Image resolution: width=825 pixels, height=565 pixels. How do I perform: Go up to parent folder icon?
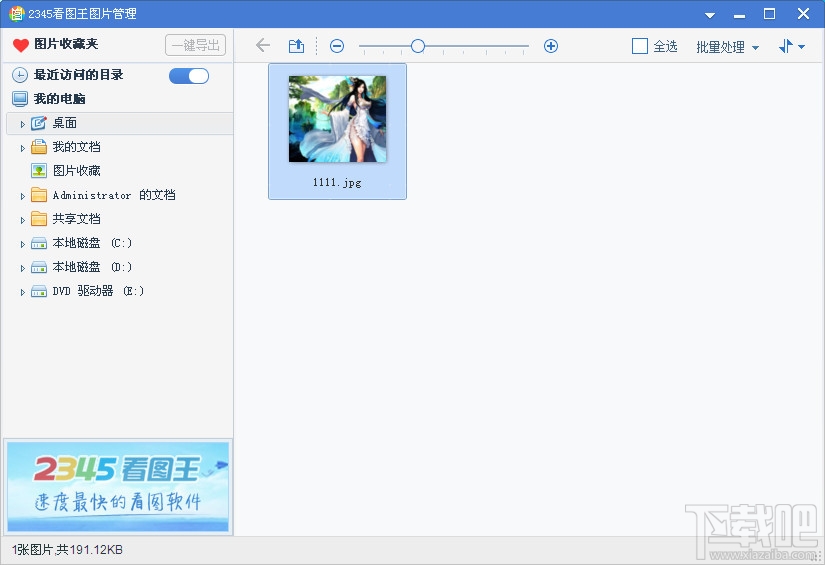(296, 46)
